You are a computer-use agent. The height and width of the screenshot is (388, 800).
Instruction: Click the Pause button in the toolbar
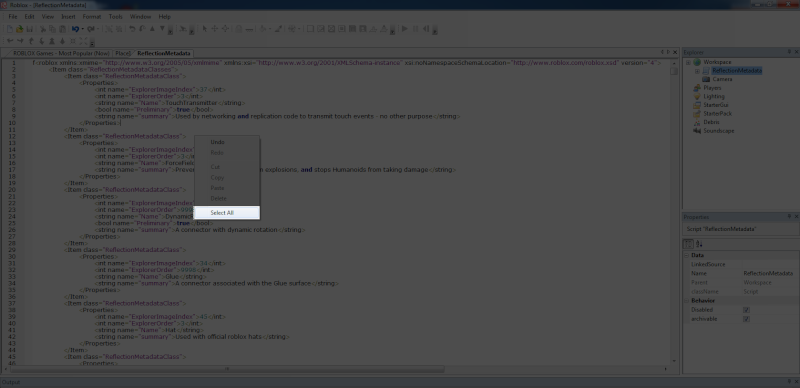(x=415, y=29)
